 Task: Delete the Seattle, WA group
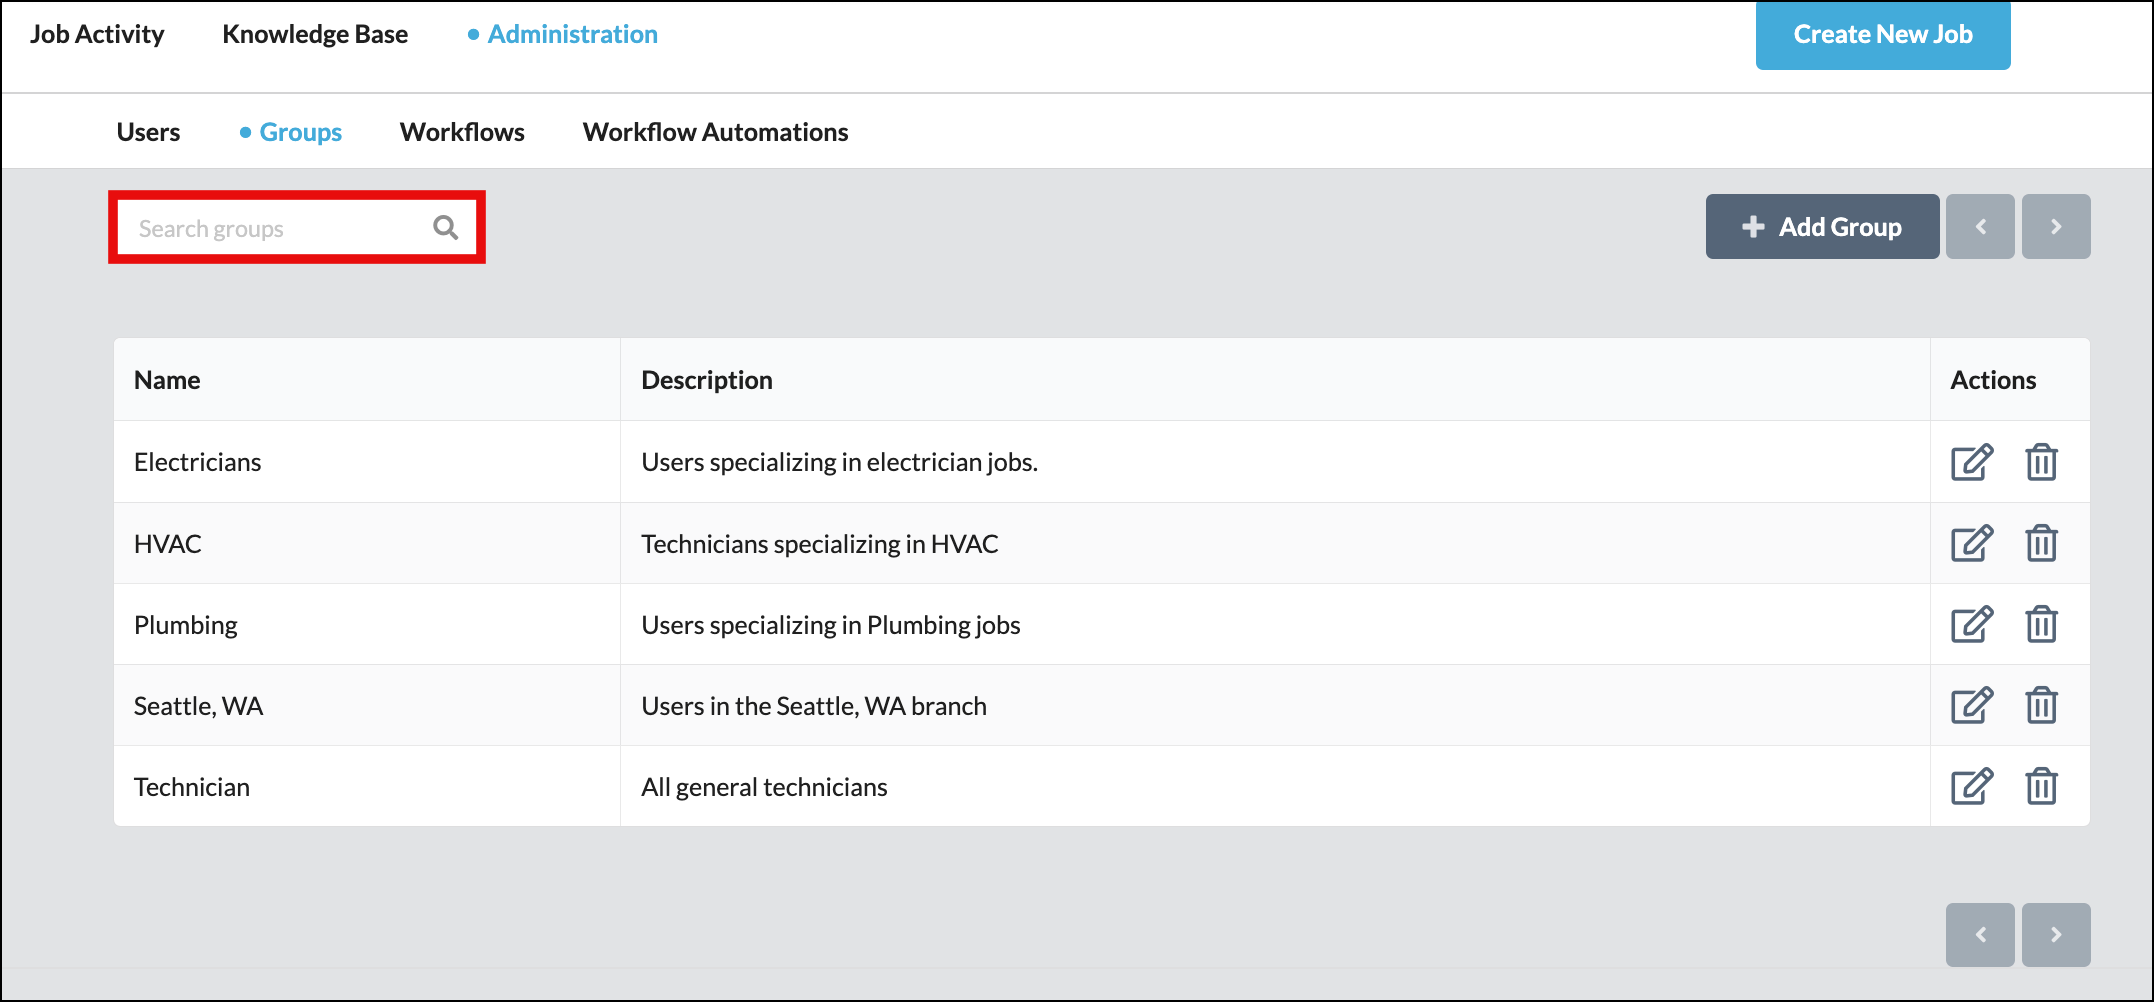tap(2040, 706)
